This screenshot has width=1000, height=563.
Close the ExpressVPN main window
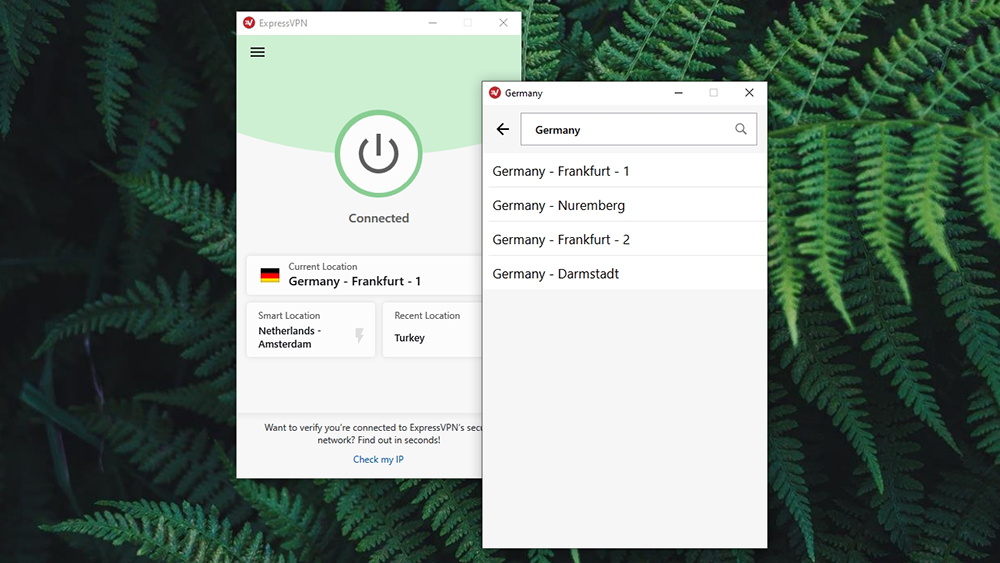503,23
